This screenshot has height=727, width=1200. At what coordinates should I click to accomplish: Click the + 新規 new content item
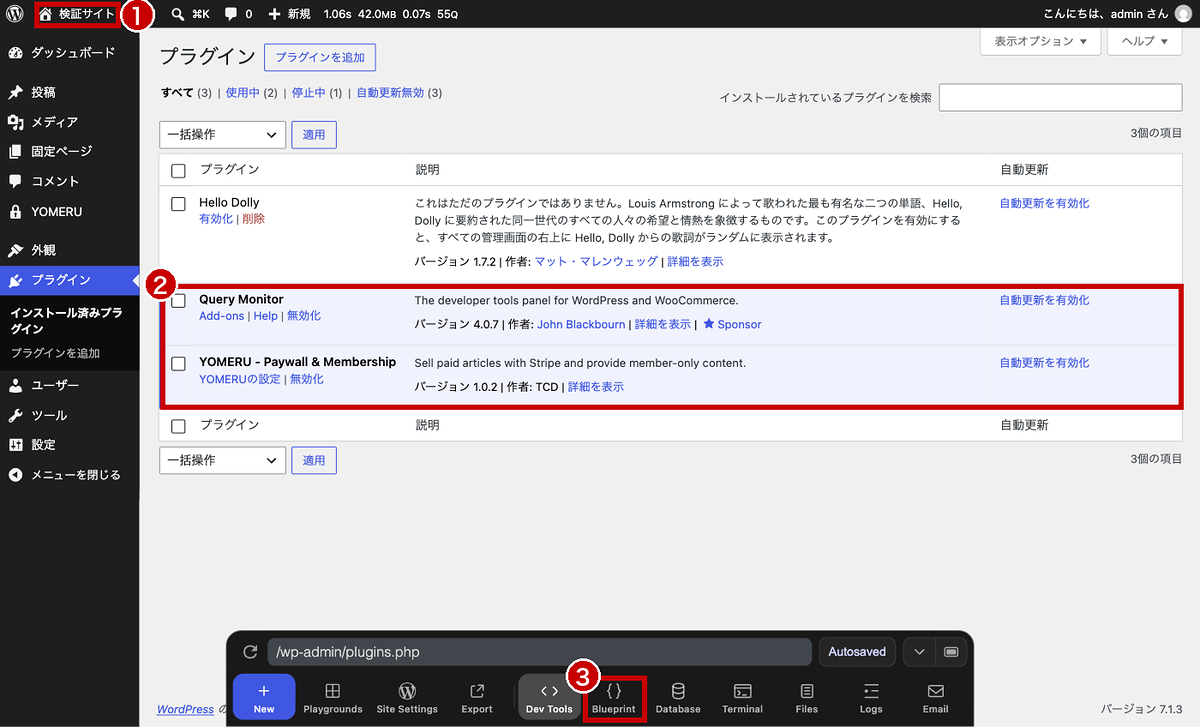(x=290, y=14)
